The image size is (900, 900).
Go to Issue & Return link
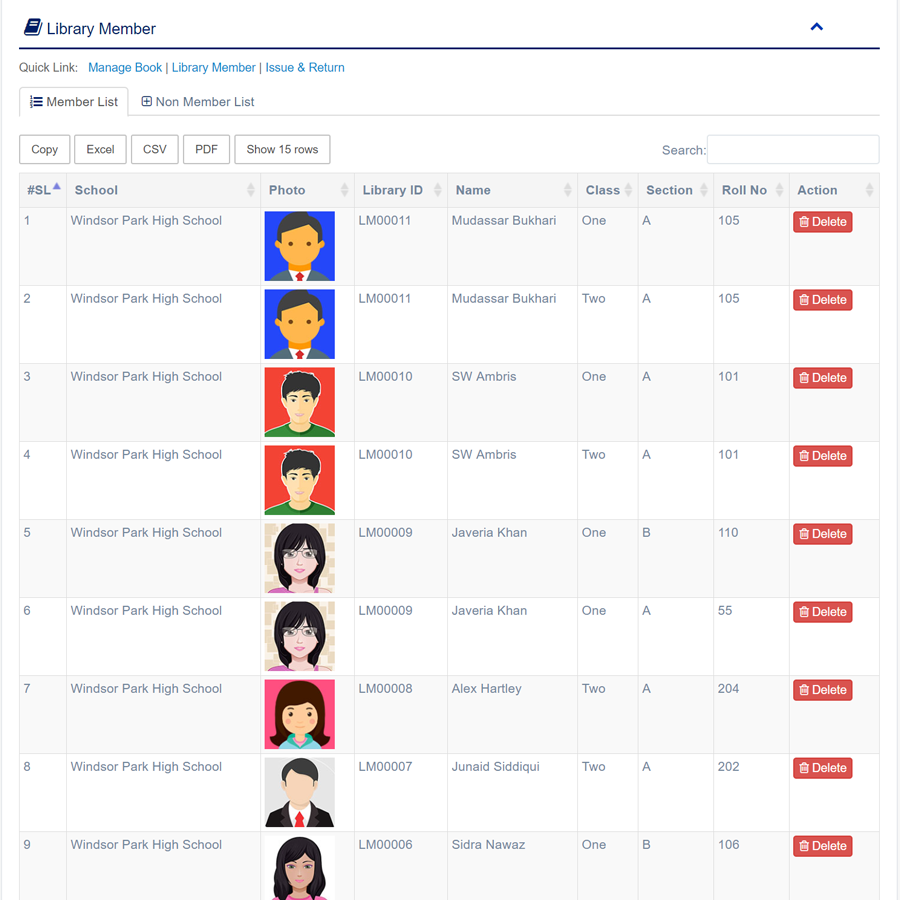coord(305,68)
